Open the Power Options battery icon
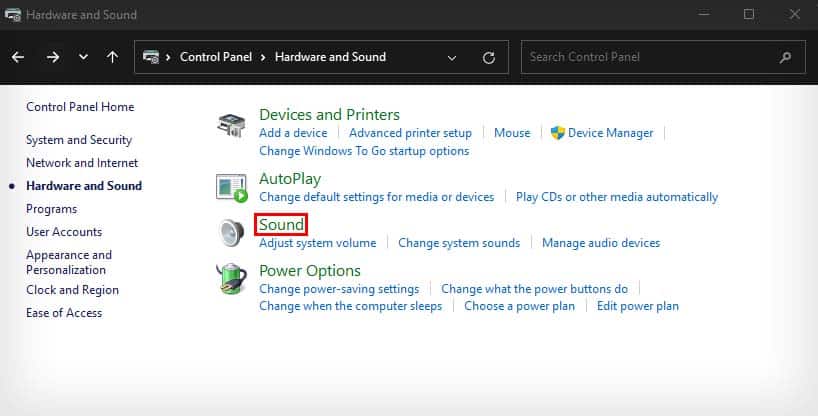The image size is (818, 416). [231, 279]
